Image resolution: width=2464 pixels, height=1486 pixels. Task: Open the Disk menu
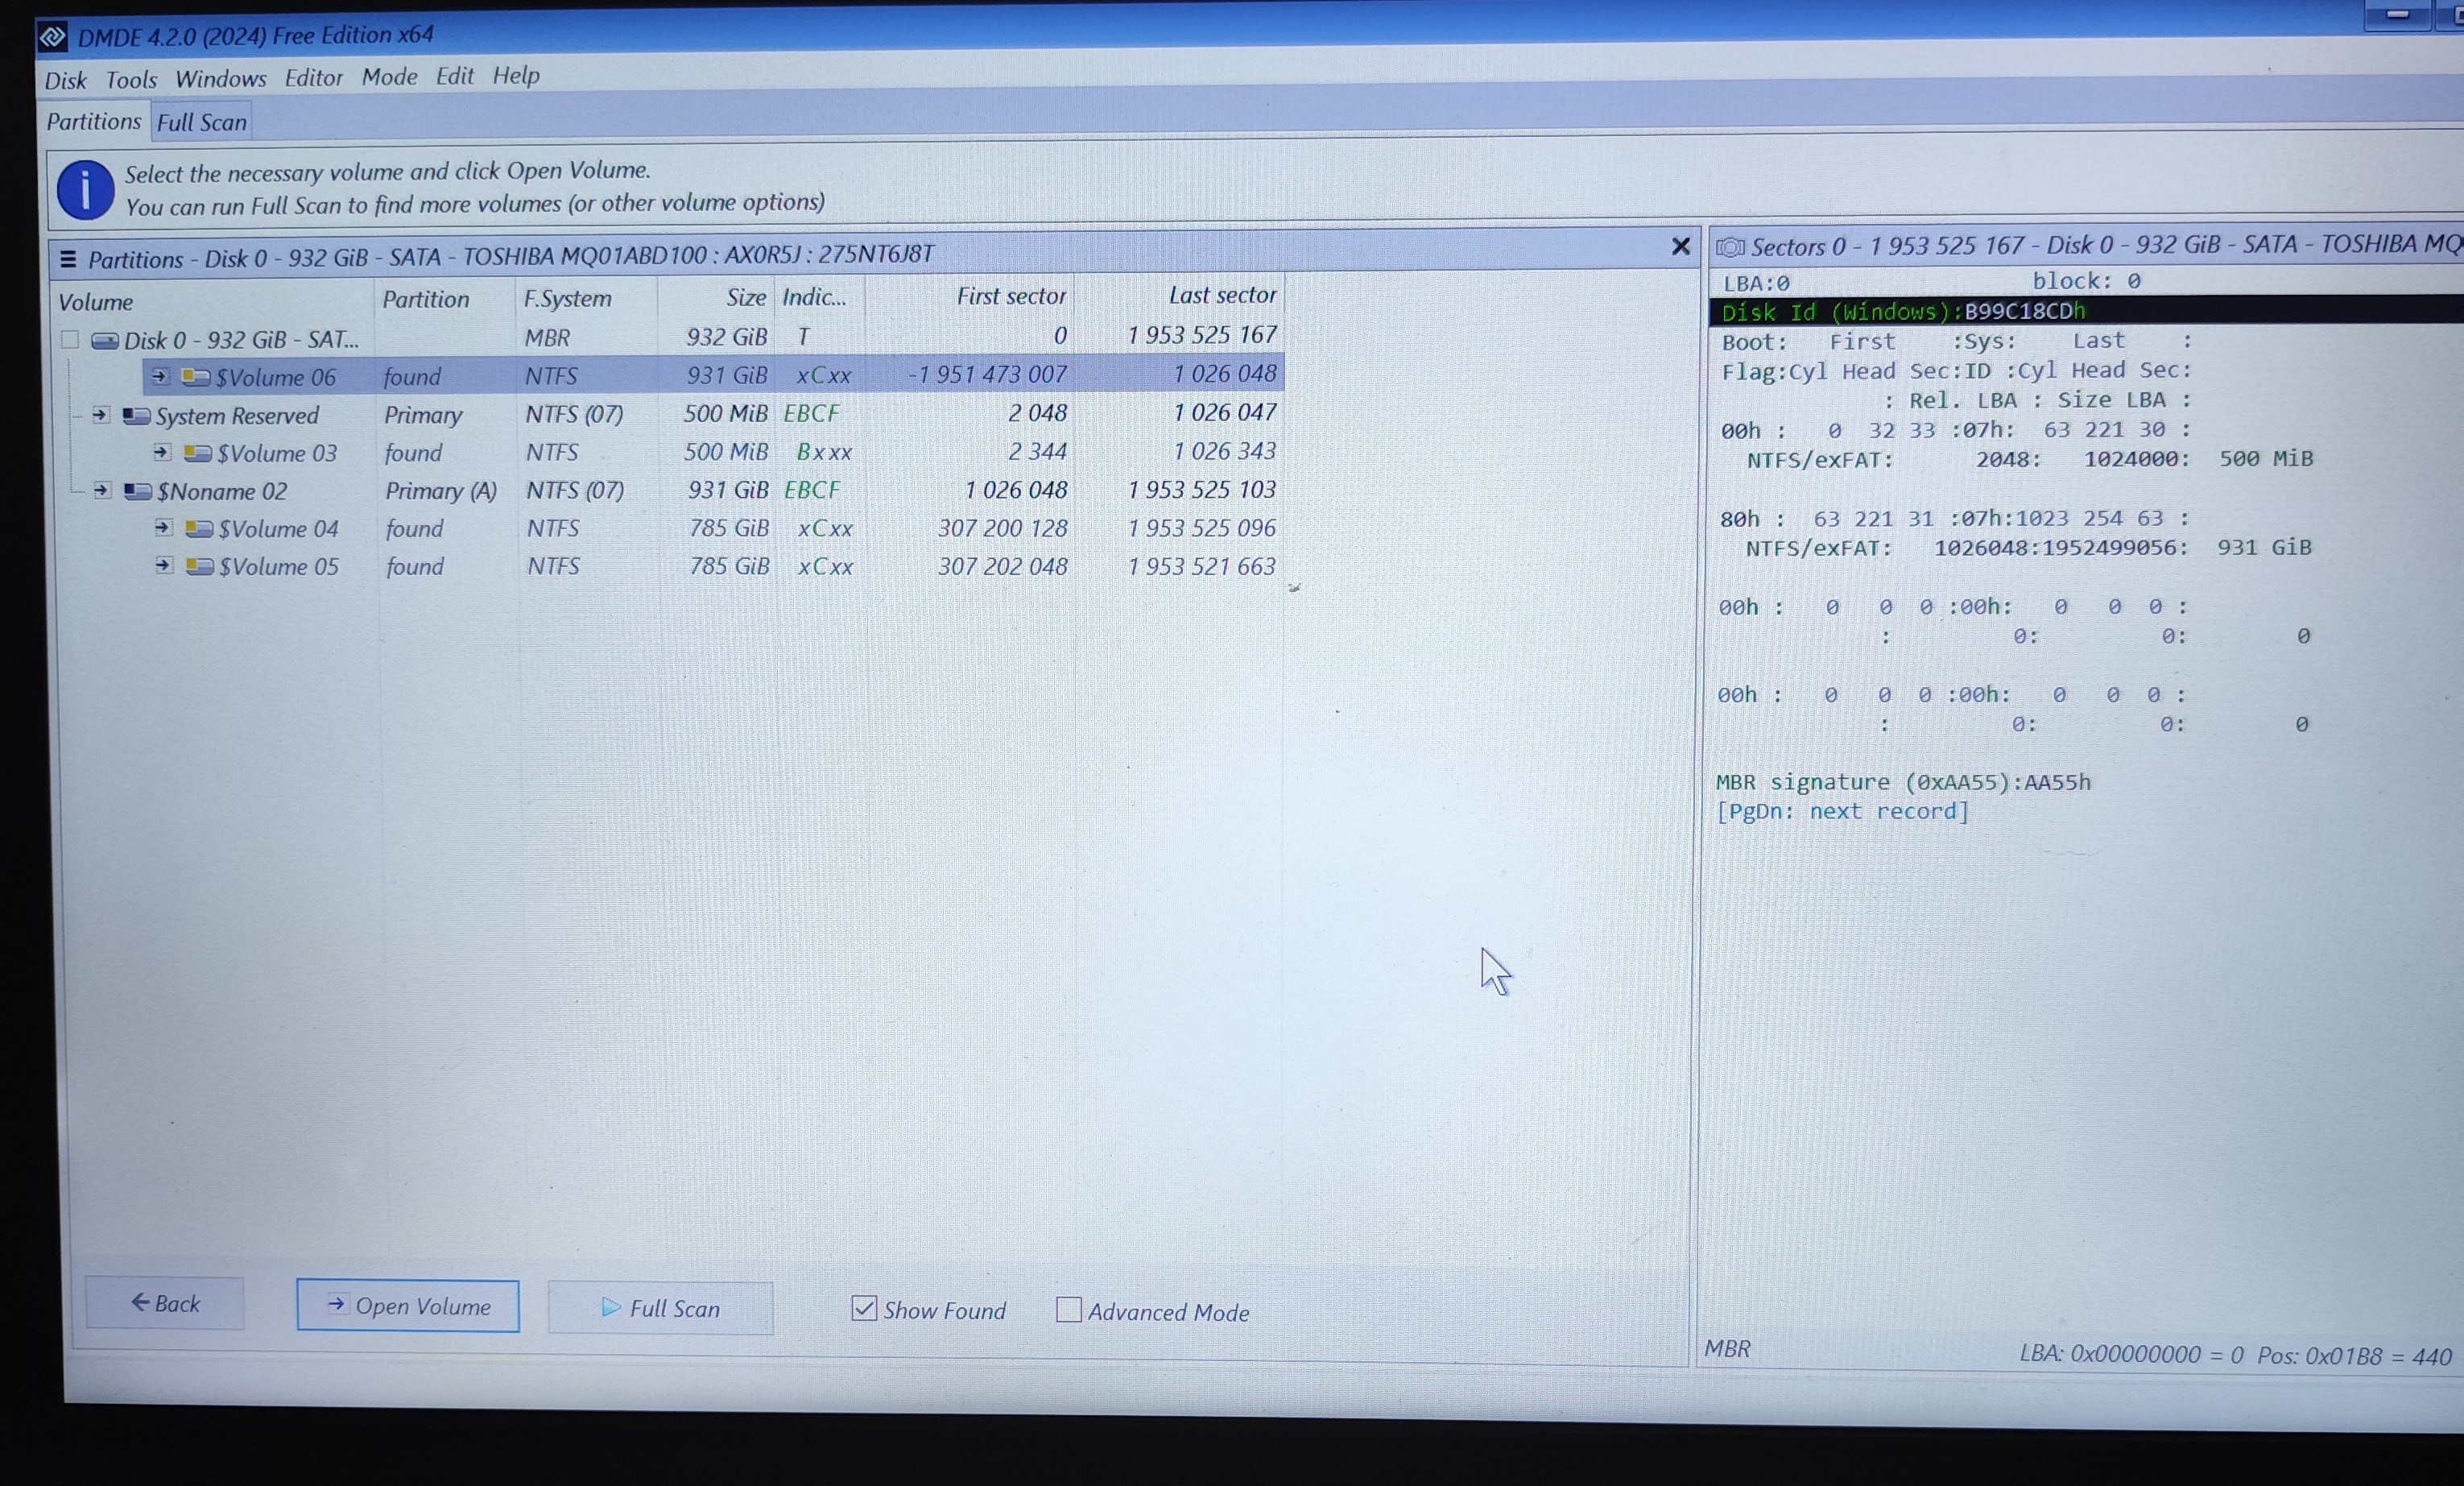[66, 80]
